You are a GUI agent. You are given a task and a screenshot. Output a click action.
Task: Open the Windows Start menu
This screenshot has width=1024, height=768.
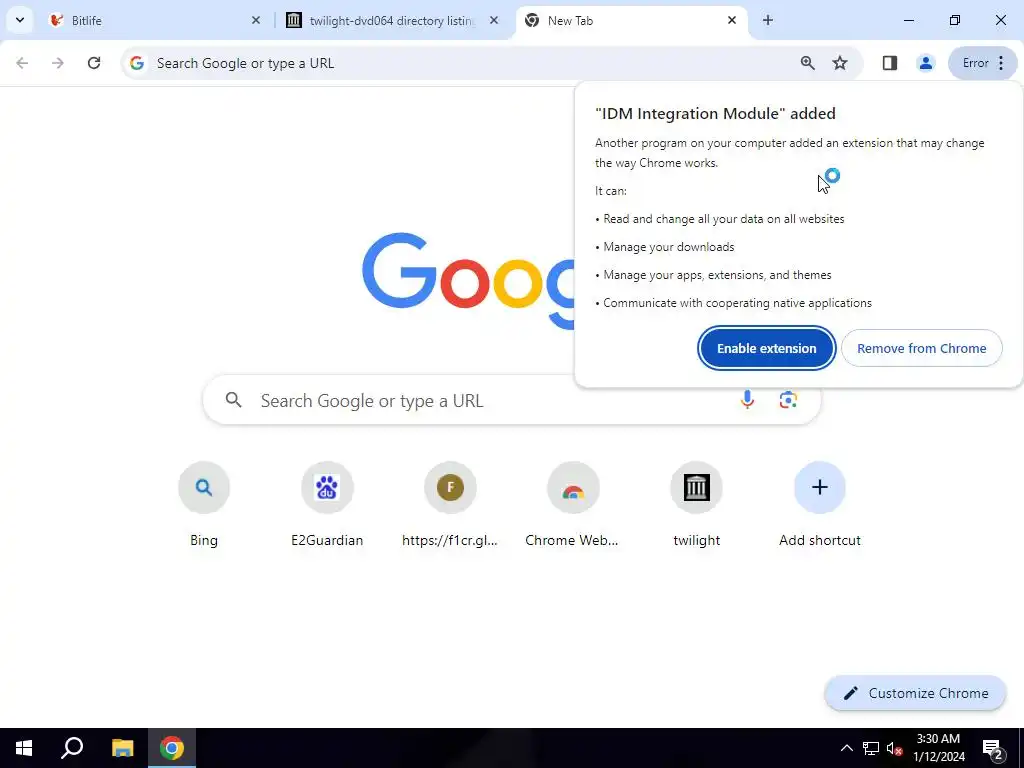24,748
